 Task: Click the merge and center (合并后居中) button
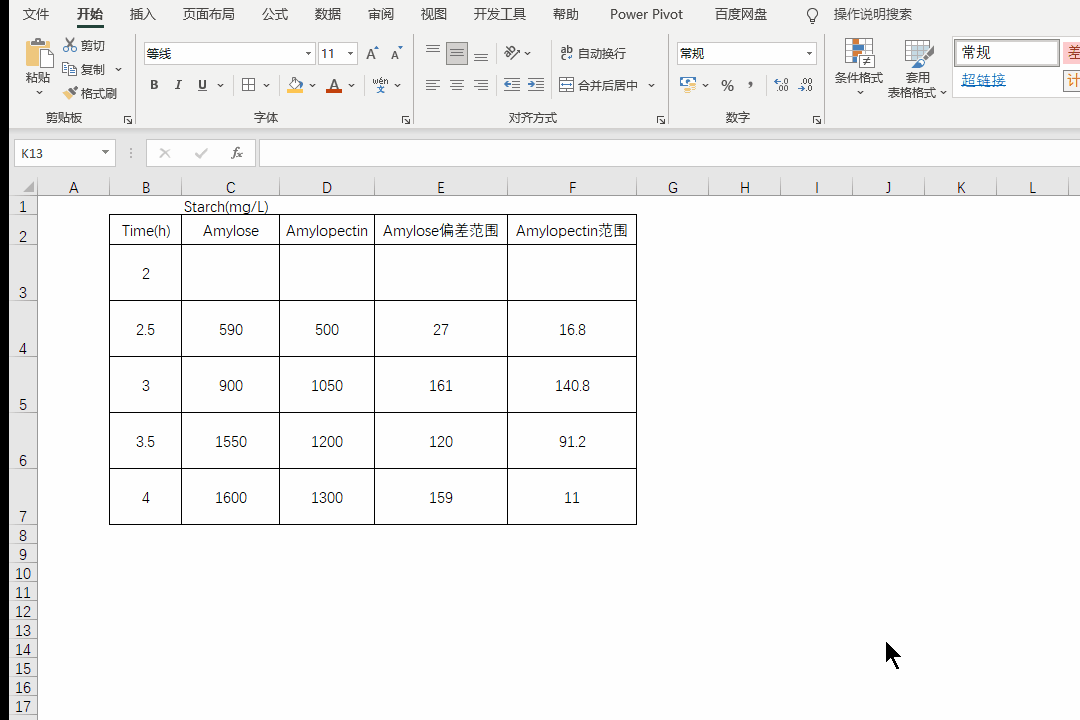click(x=599, y=85)
